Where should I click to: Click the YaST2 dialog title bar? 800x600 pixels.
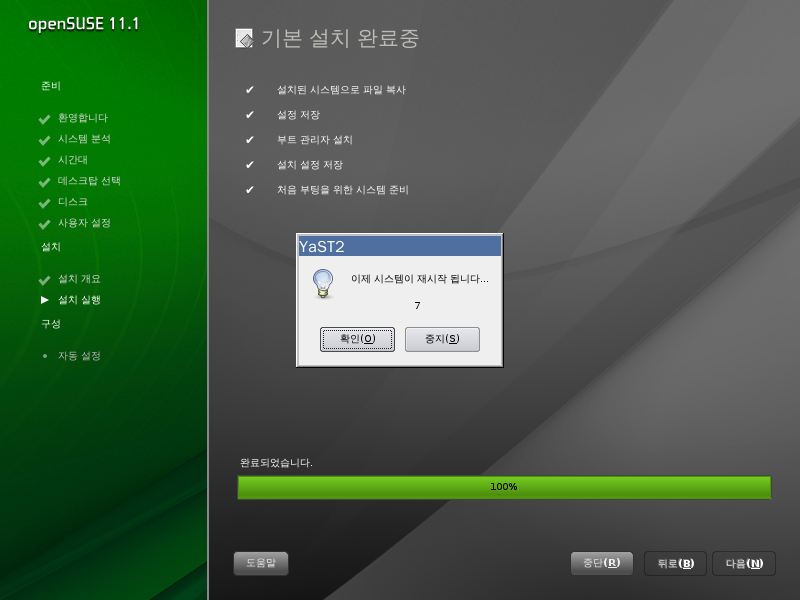click(x=399, y=246)
